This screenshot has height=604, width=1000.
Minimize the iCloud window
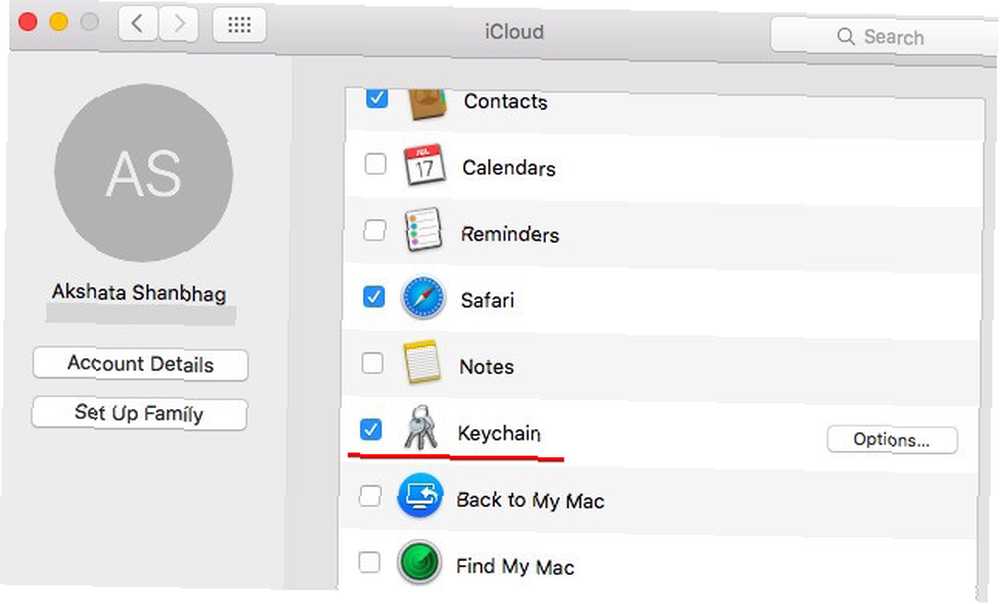coord(59,22)
